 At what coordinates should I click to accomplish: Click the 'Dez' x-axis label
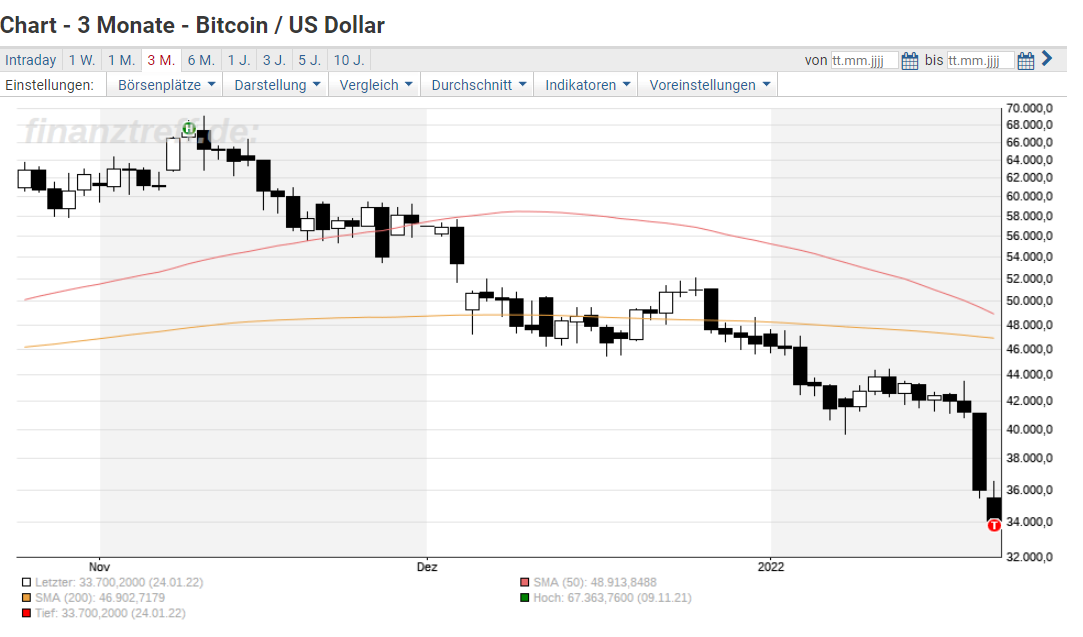(427, 567)
